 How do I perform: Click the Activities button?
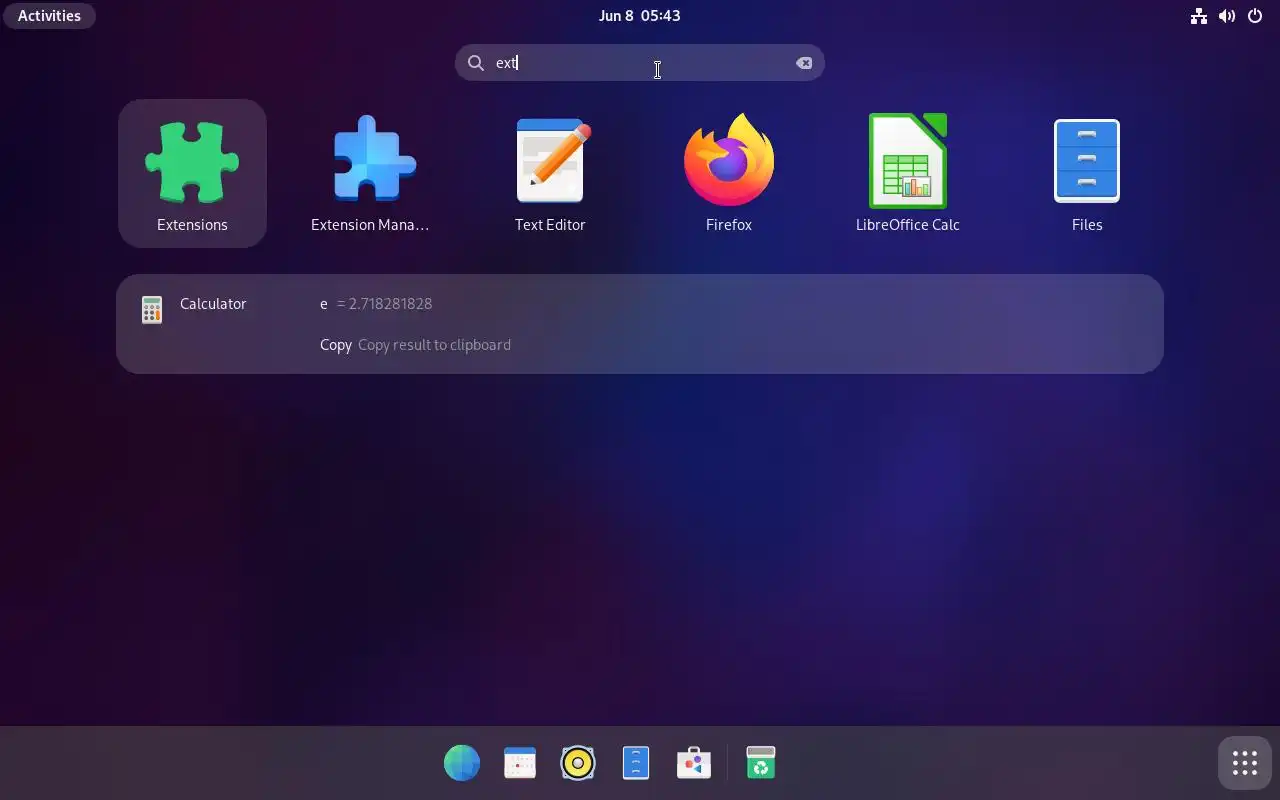pyautogui.click(x=49, y=16)
